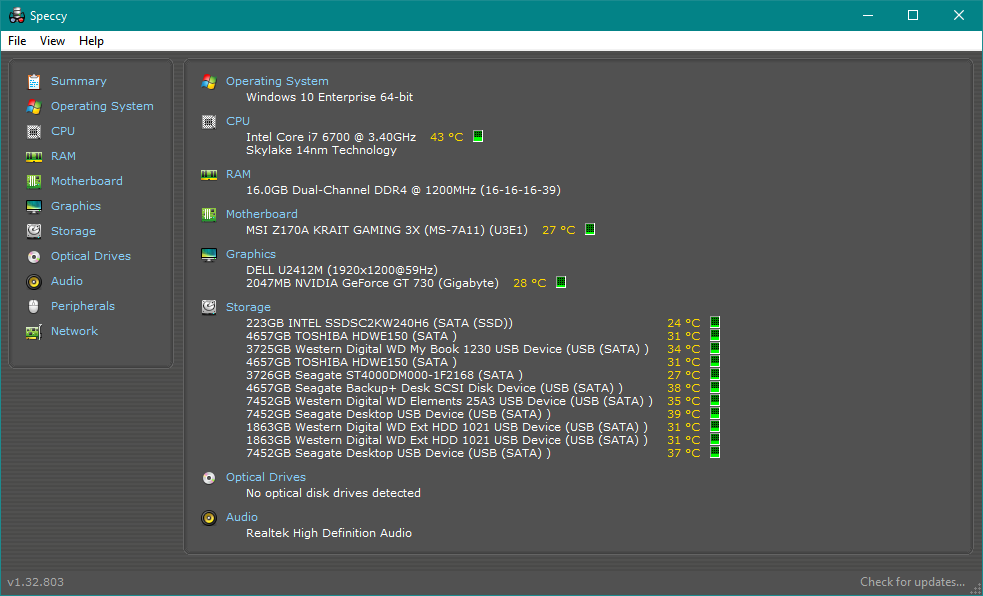The image size is (983, 596).
Task: Click the Operating System icon in main panel
Action: point(209,81)
